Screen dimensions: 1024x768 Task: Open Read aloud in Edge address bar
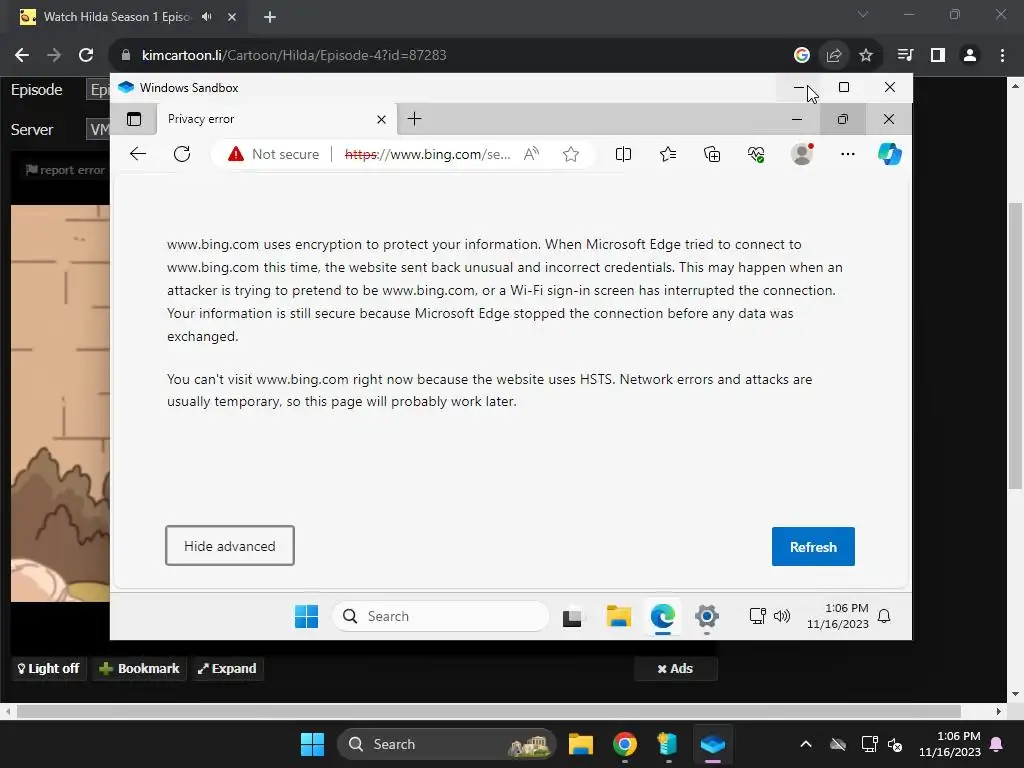[x=532, y=154]
